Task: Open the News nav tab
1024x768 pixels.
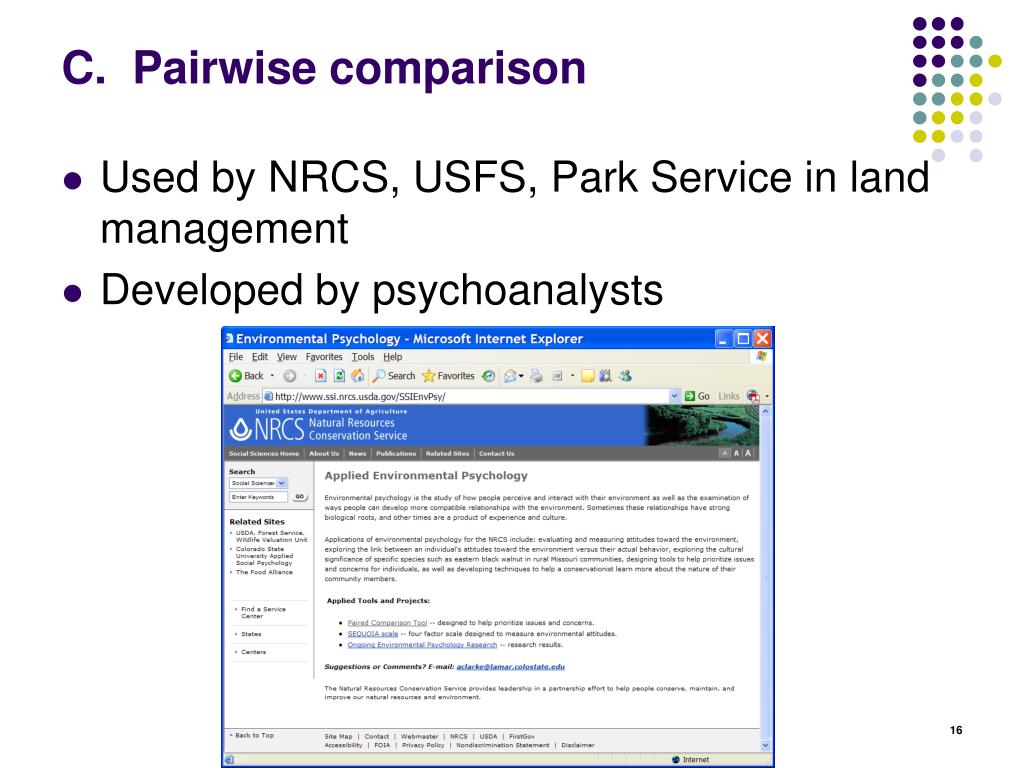Action: click(x=357, y=453)
